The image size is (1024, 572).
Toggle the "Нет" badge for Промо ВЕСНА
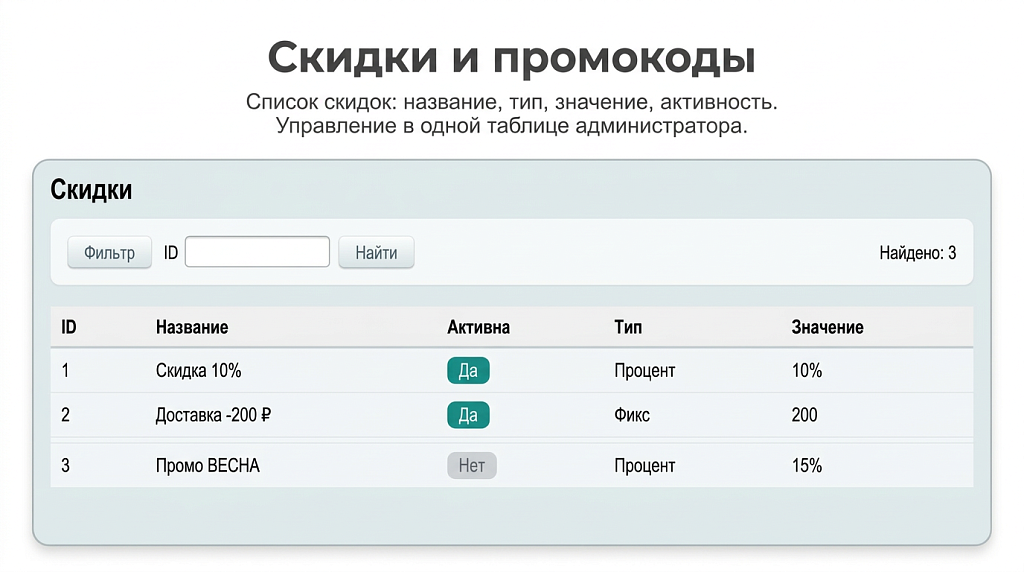471,465
